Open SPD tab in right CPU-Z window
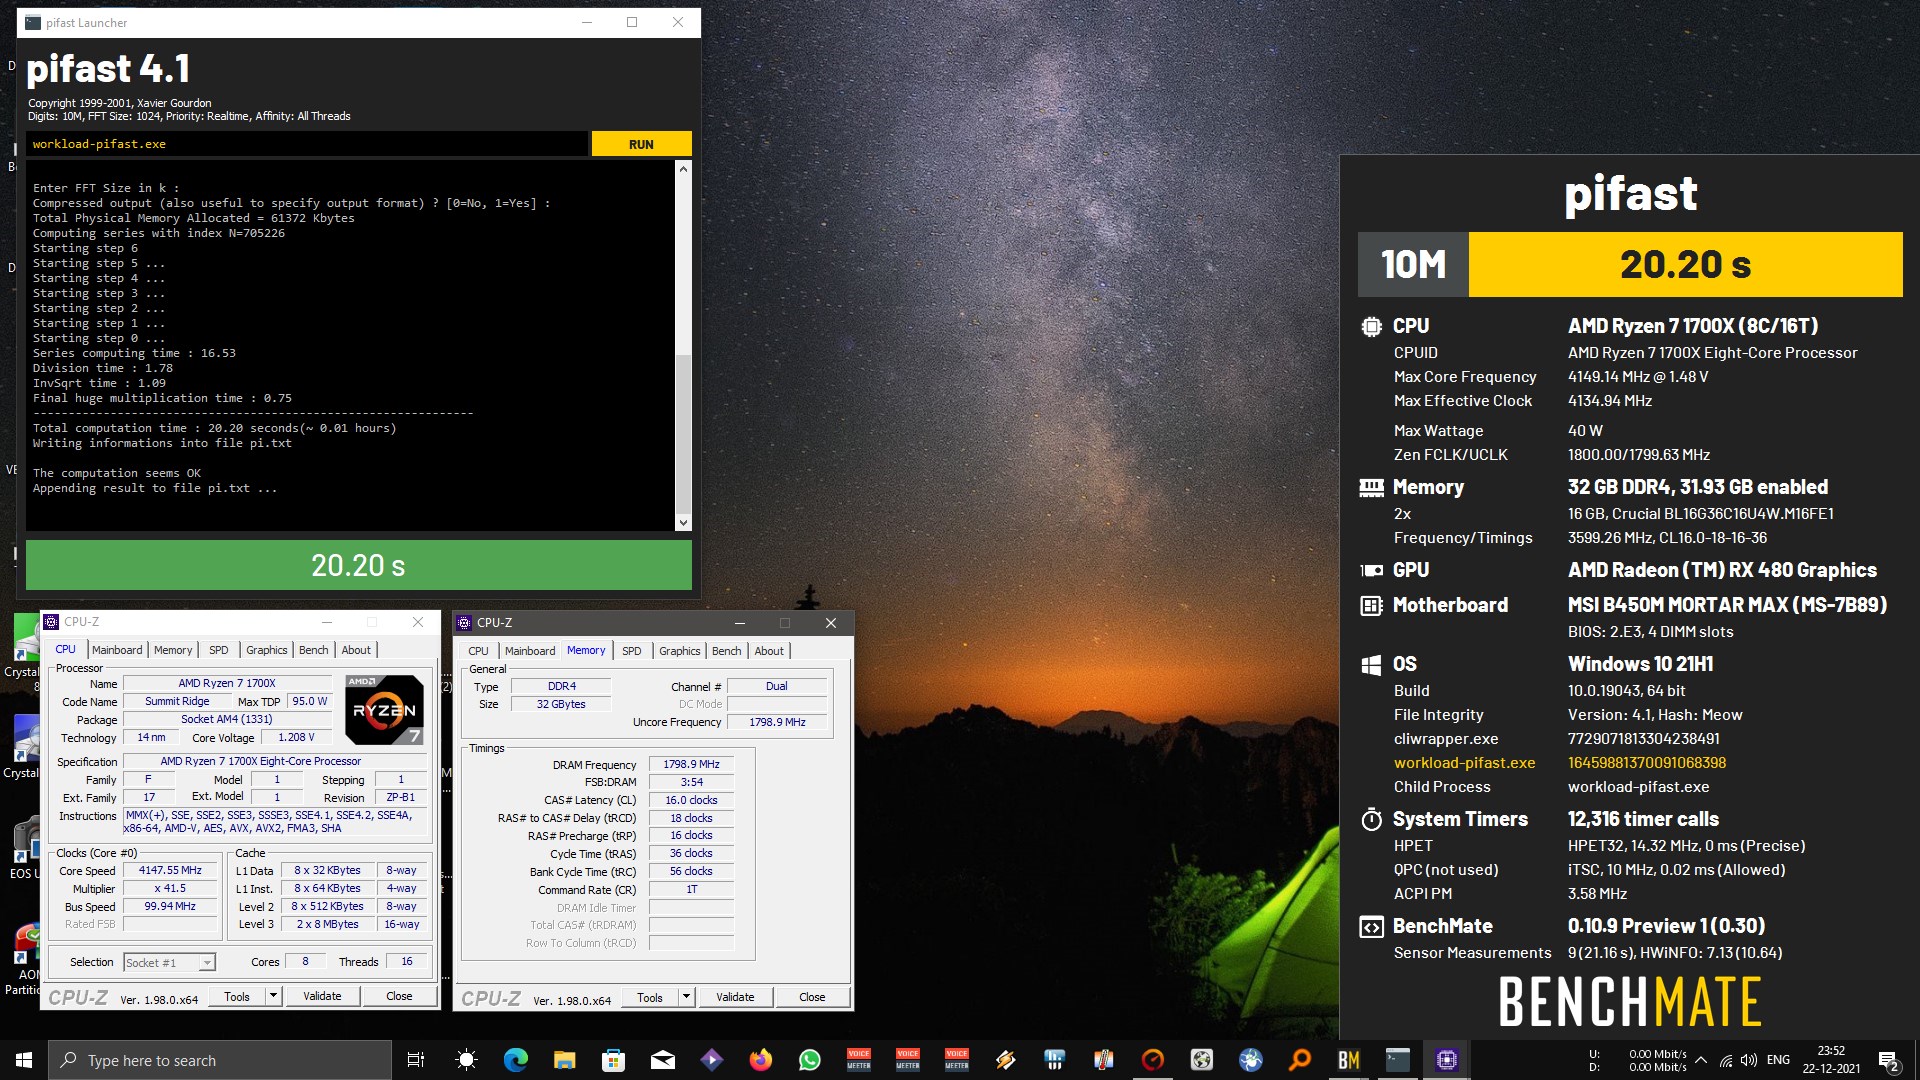 pos(632,651)
